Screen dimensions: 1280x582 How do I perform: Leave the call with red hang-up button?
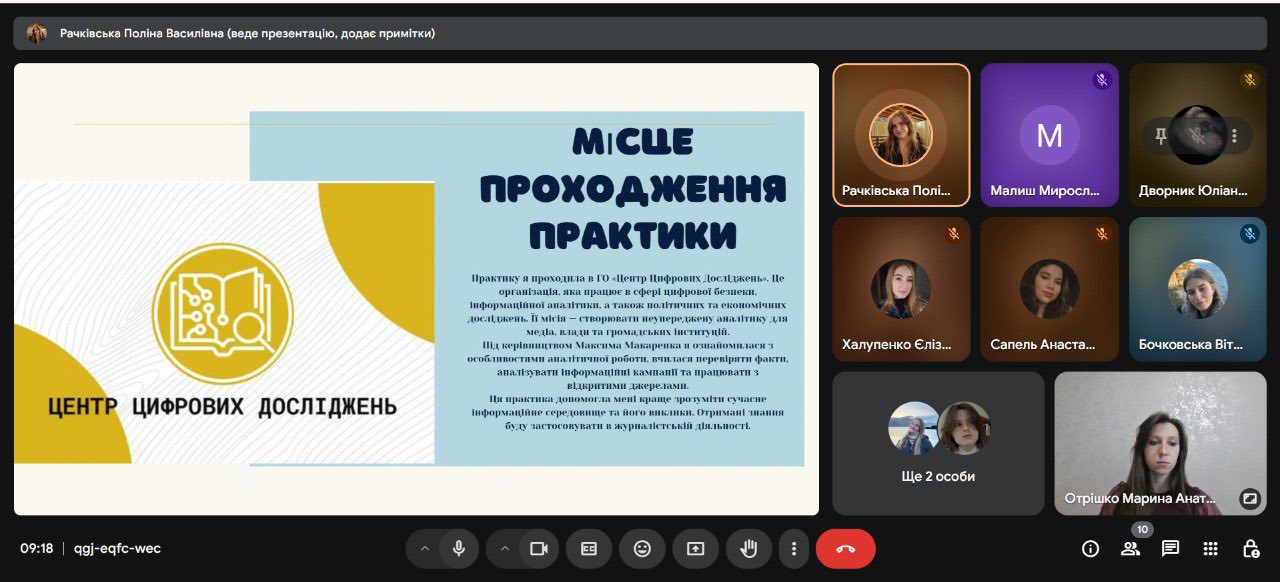coord(846,548)
